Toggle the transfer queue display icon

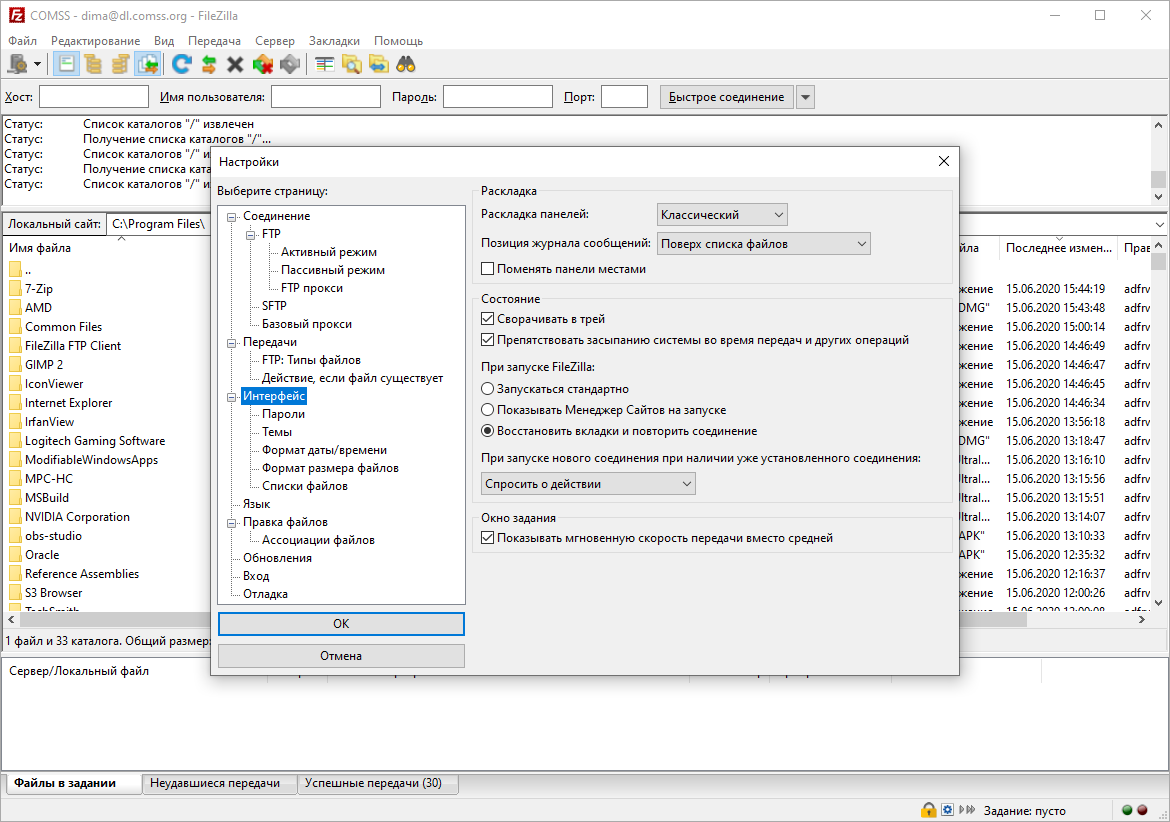tap(147, 65)
